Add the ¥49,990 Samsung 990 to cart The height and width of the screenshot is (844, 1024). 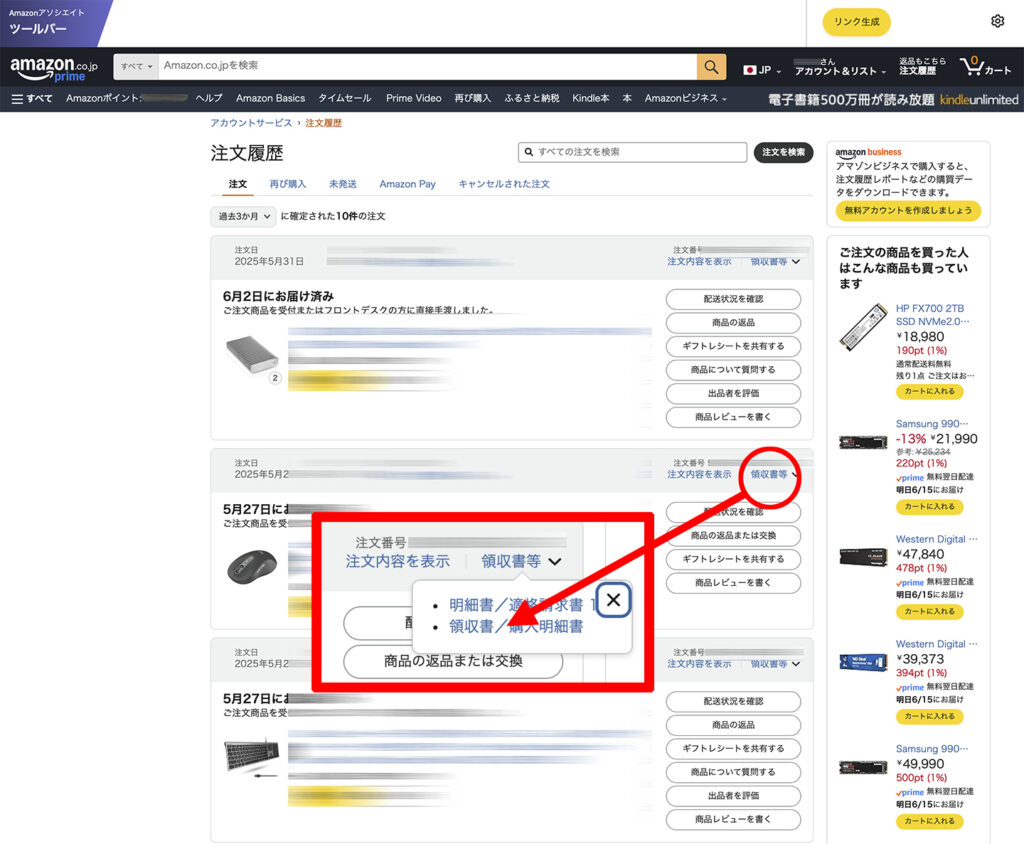[929, 821]
